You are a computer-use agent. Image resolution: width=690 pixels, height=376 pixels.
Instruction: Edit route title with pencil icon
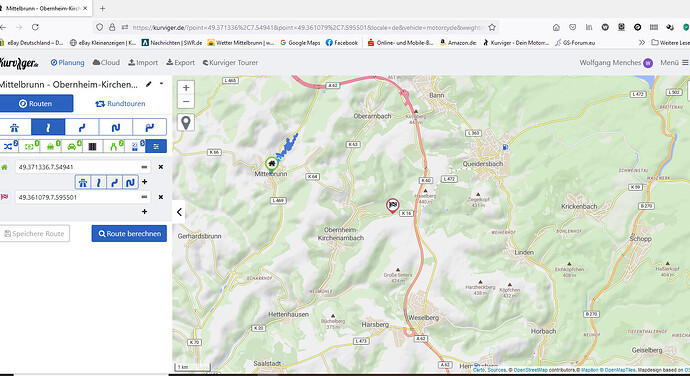149,84
